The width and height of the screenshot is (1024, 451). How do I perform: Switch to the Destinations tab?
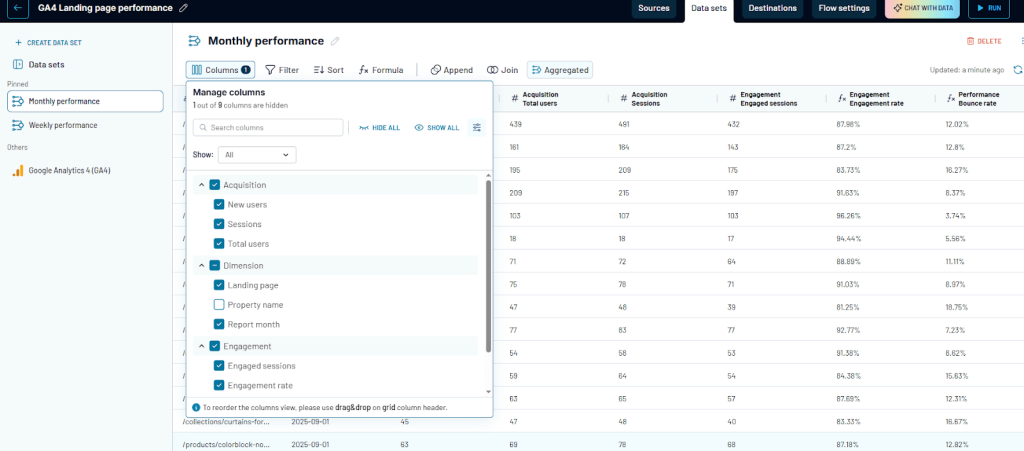pyautogui.click(x=772, y=8)
